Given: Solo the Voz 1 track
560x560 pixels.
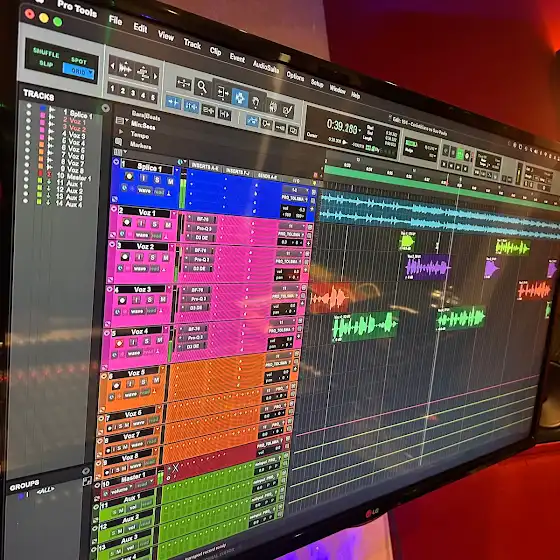Looking at the screenshot, I should pyautogui.click(x=155, y=224).
